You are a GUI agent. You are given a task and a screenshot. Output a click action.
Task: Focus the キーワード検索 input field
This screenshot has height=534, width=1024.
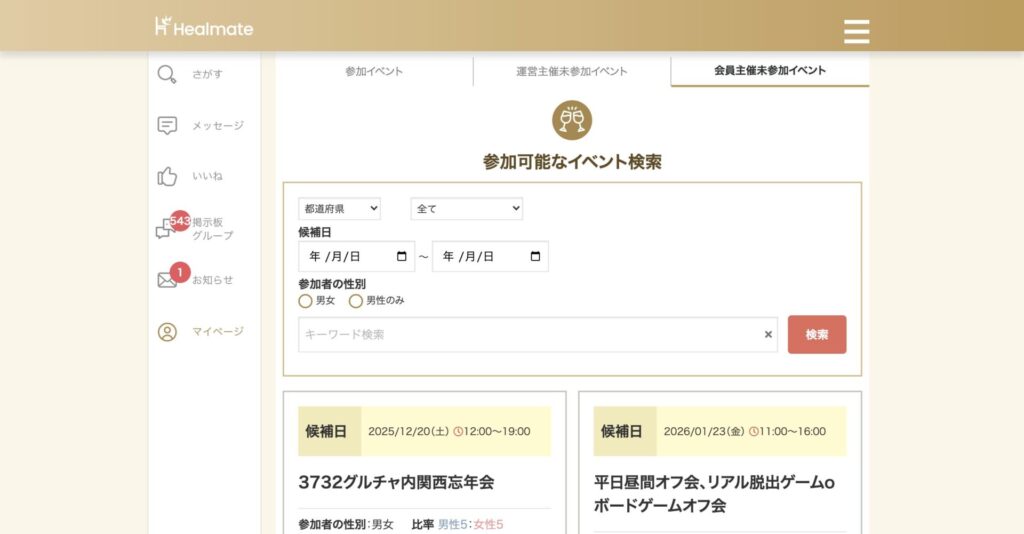(x=537, y=334)
